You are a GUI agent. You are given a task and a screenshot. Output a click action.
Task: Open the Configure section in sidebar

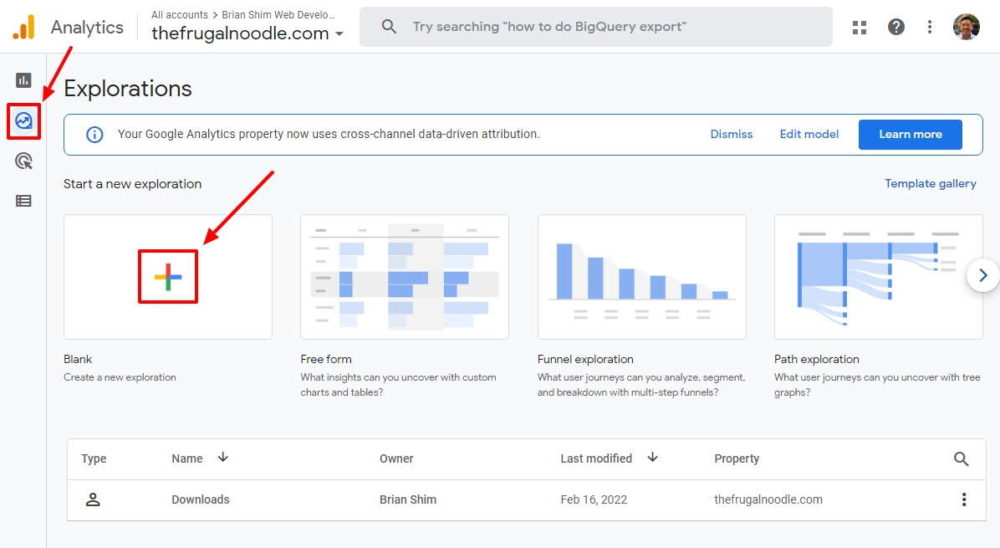(24, 201)
